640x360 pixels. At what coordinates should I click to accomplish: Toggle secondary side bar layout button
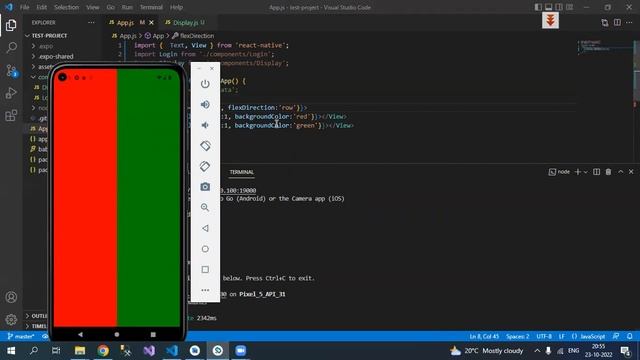(x=559, y=7)
